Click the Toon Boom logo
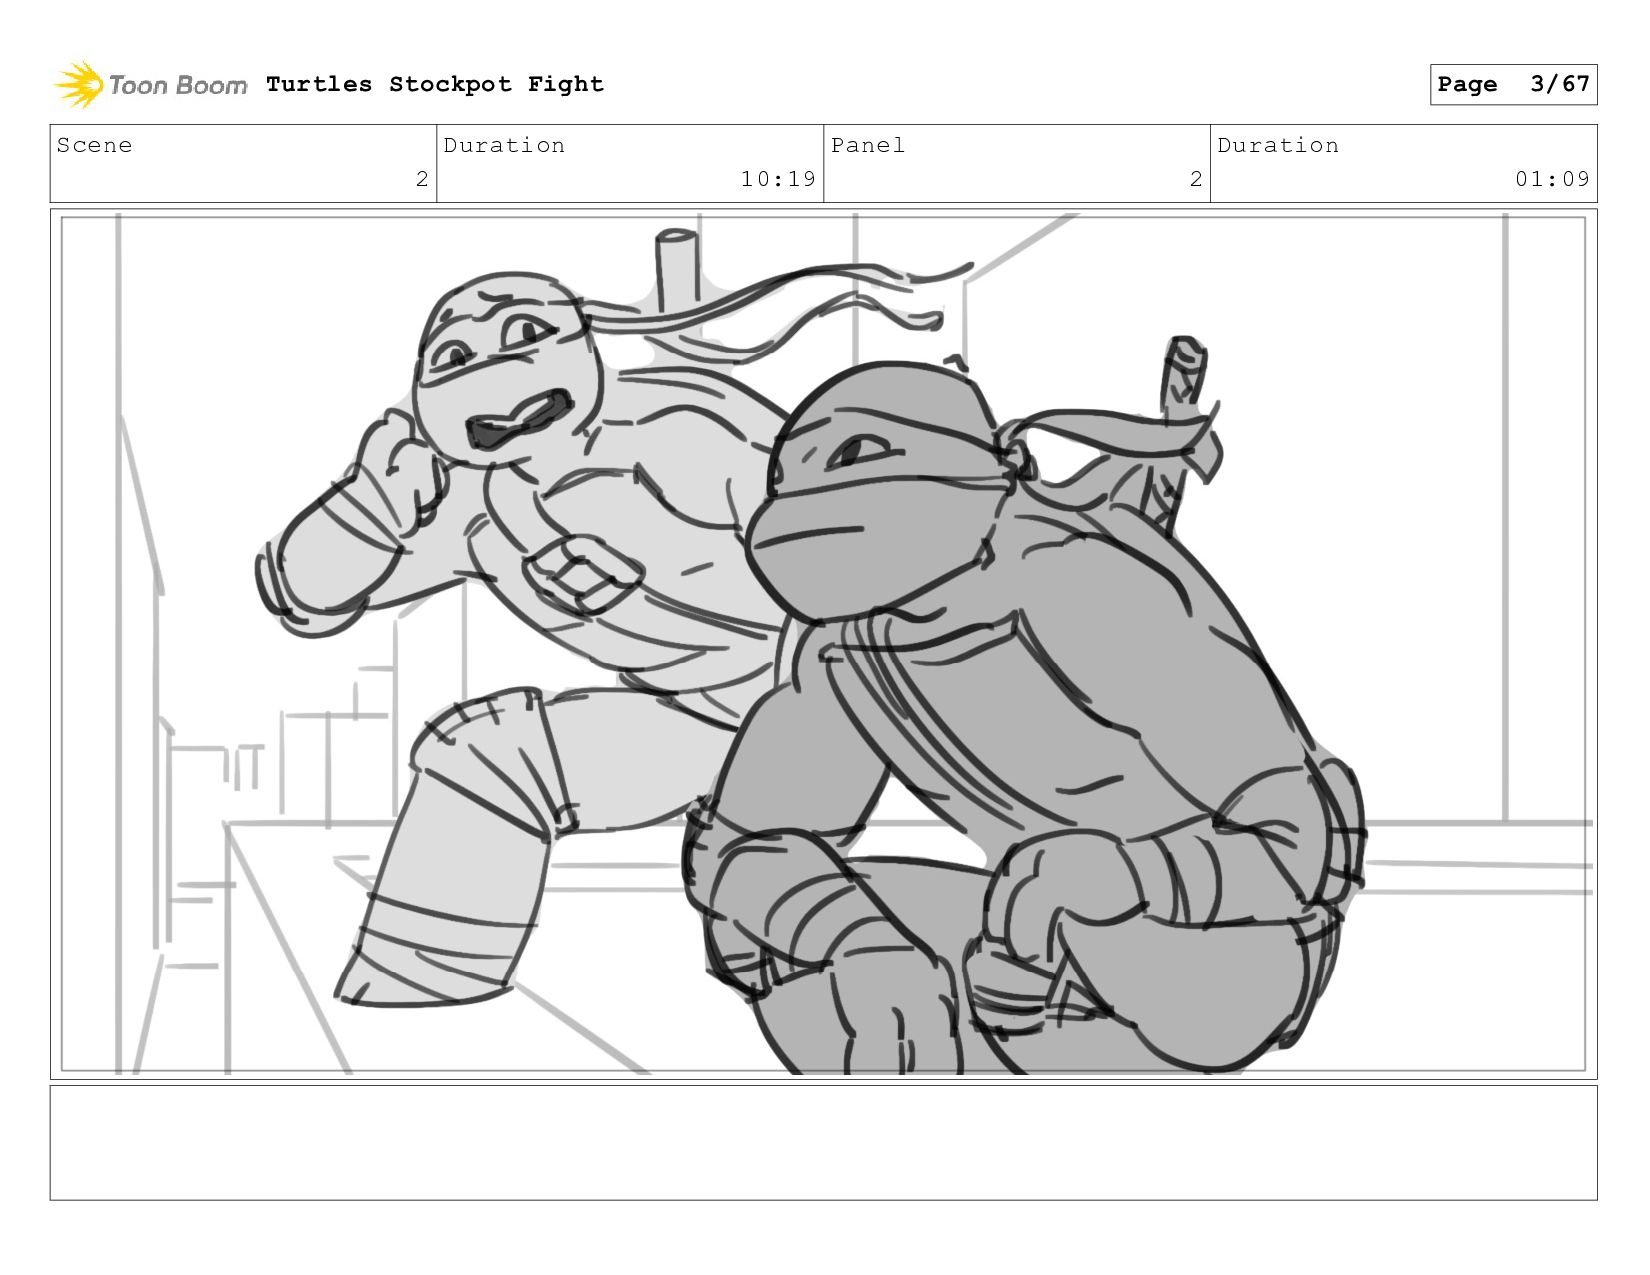Image resolution: width=1650 pixels, height=1275 pixels. tap(150, 85)
